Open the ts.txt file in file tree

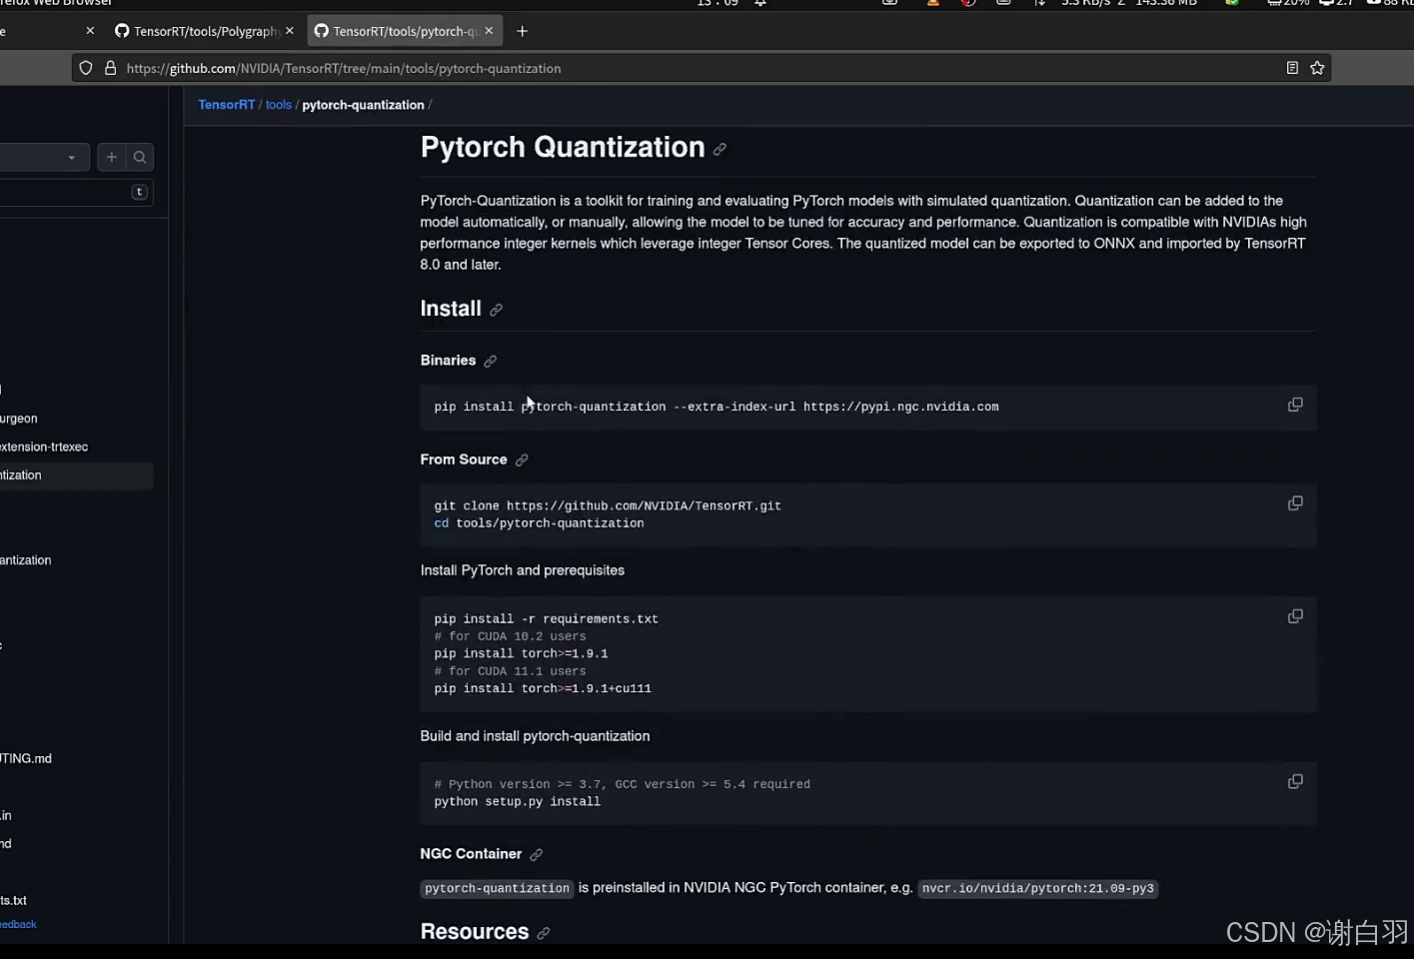pos(14,901)
